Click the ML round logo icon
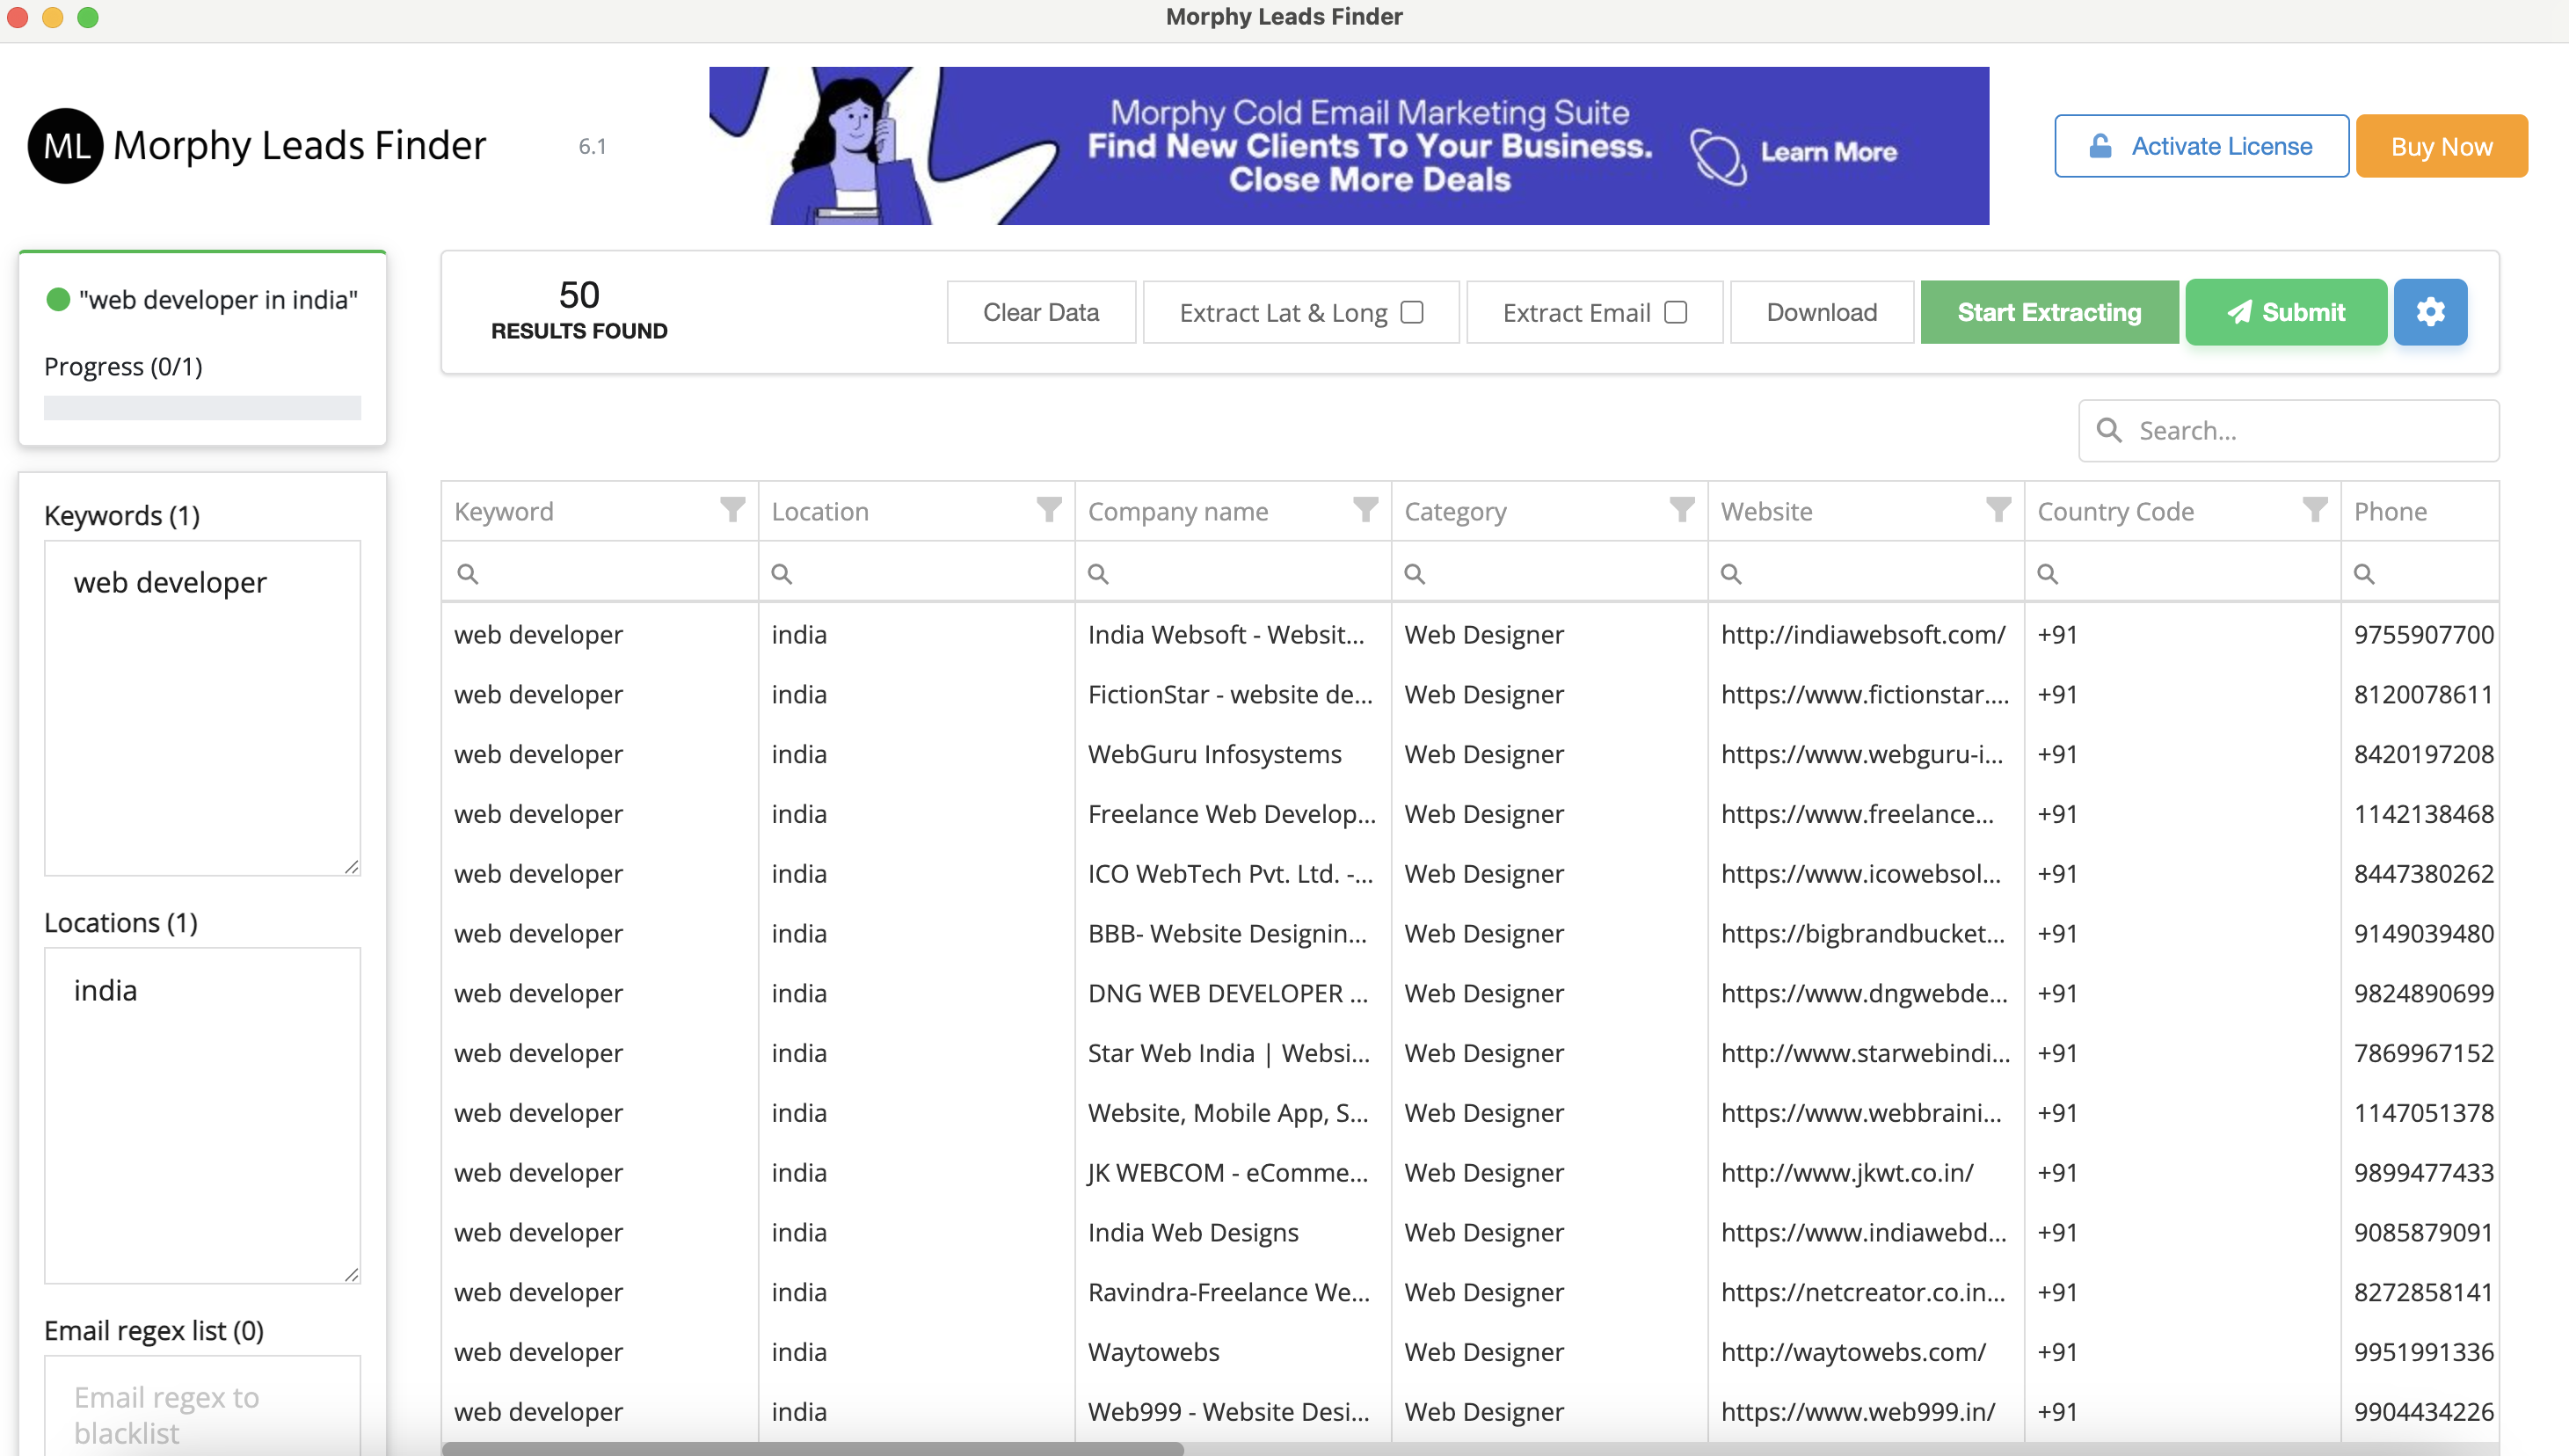2569x1456 pixels. [65, 146]
